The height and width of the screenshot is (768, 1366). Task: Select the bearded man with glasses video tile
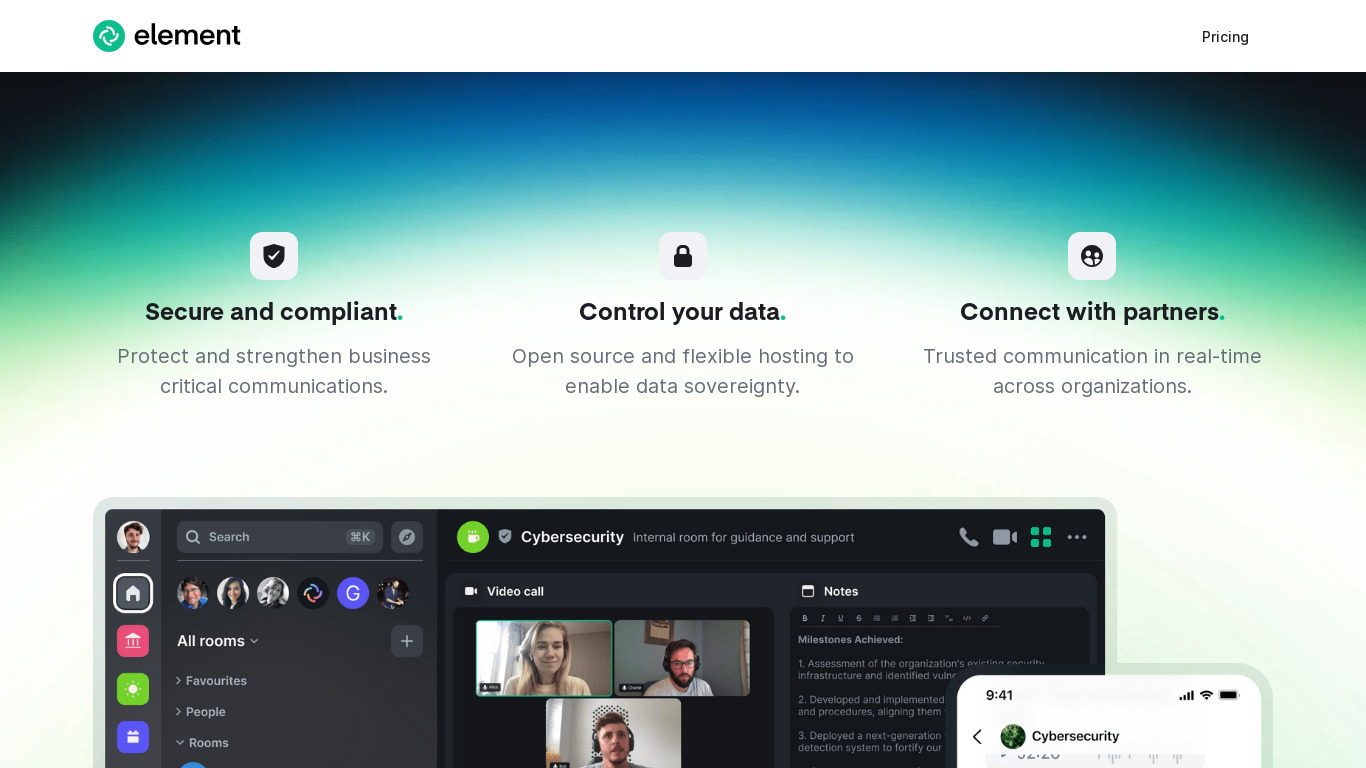(682, 658)
